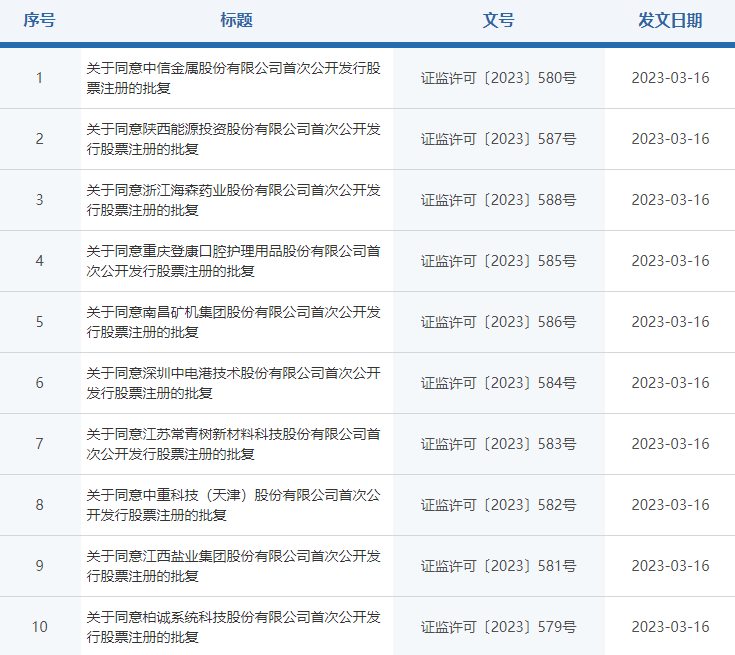
Task: Click the 发文日期 column header
Action: (670, 20)
